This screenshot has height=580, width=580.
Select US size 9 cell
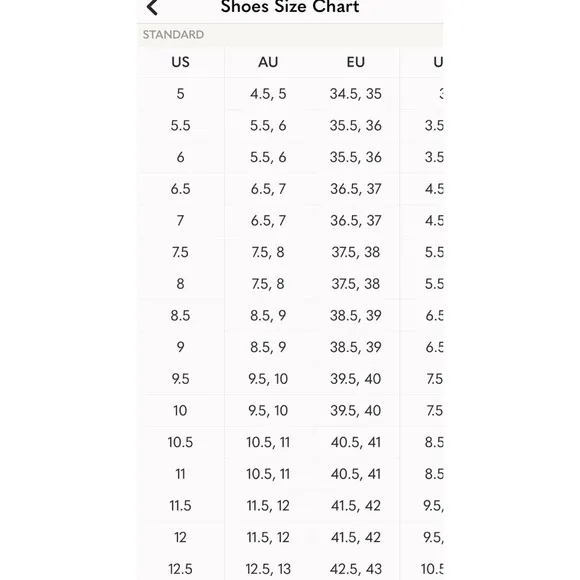click(x=181, y=347)
